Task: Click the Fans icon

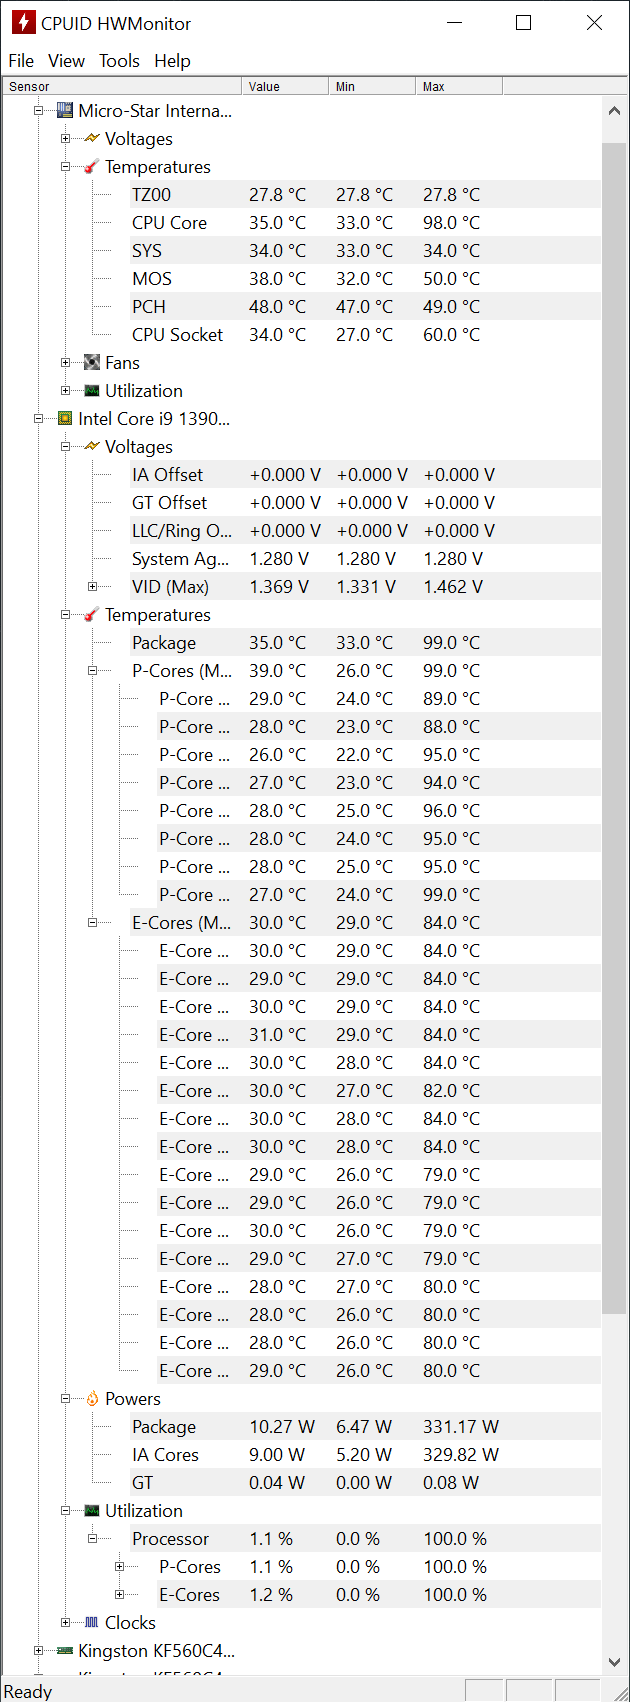Action: pos(92,363)
